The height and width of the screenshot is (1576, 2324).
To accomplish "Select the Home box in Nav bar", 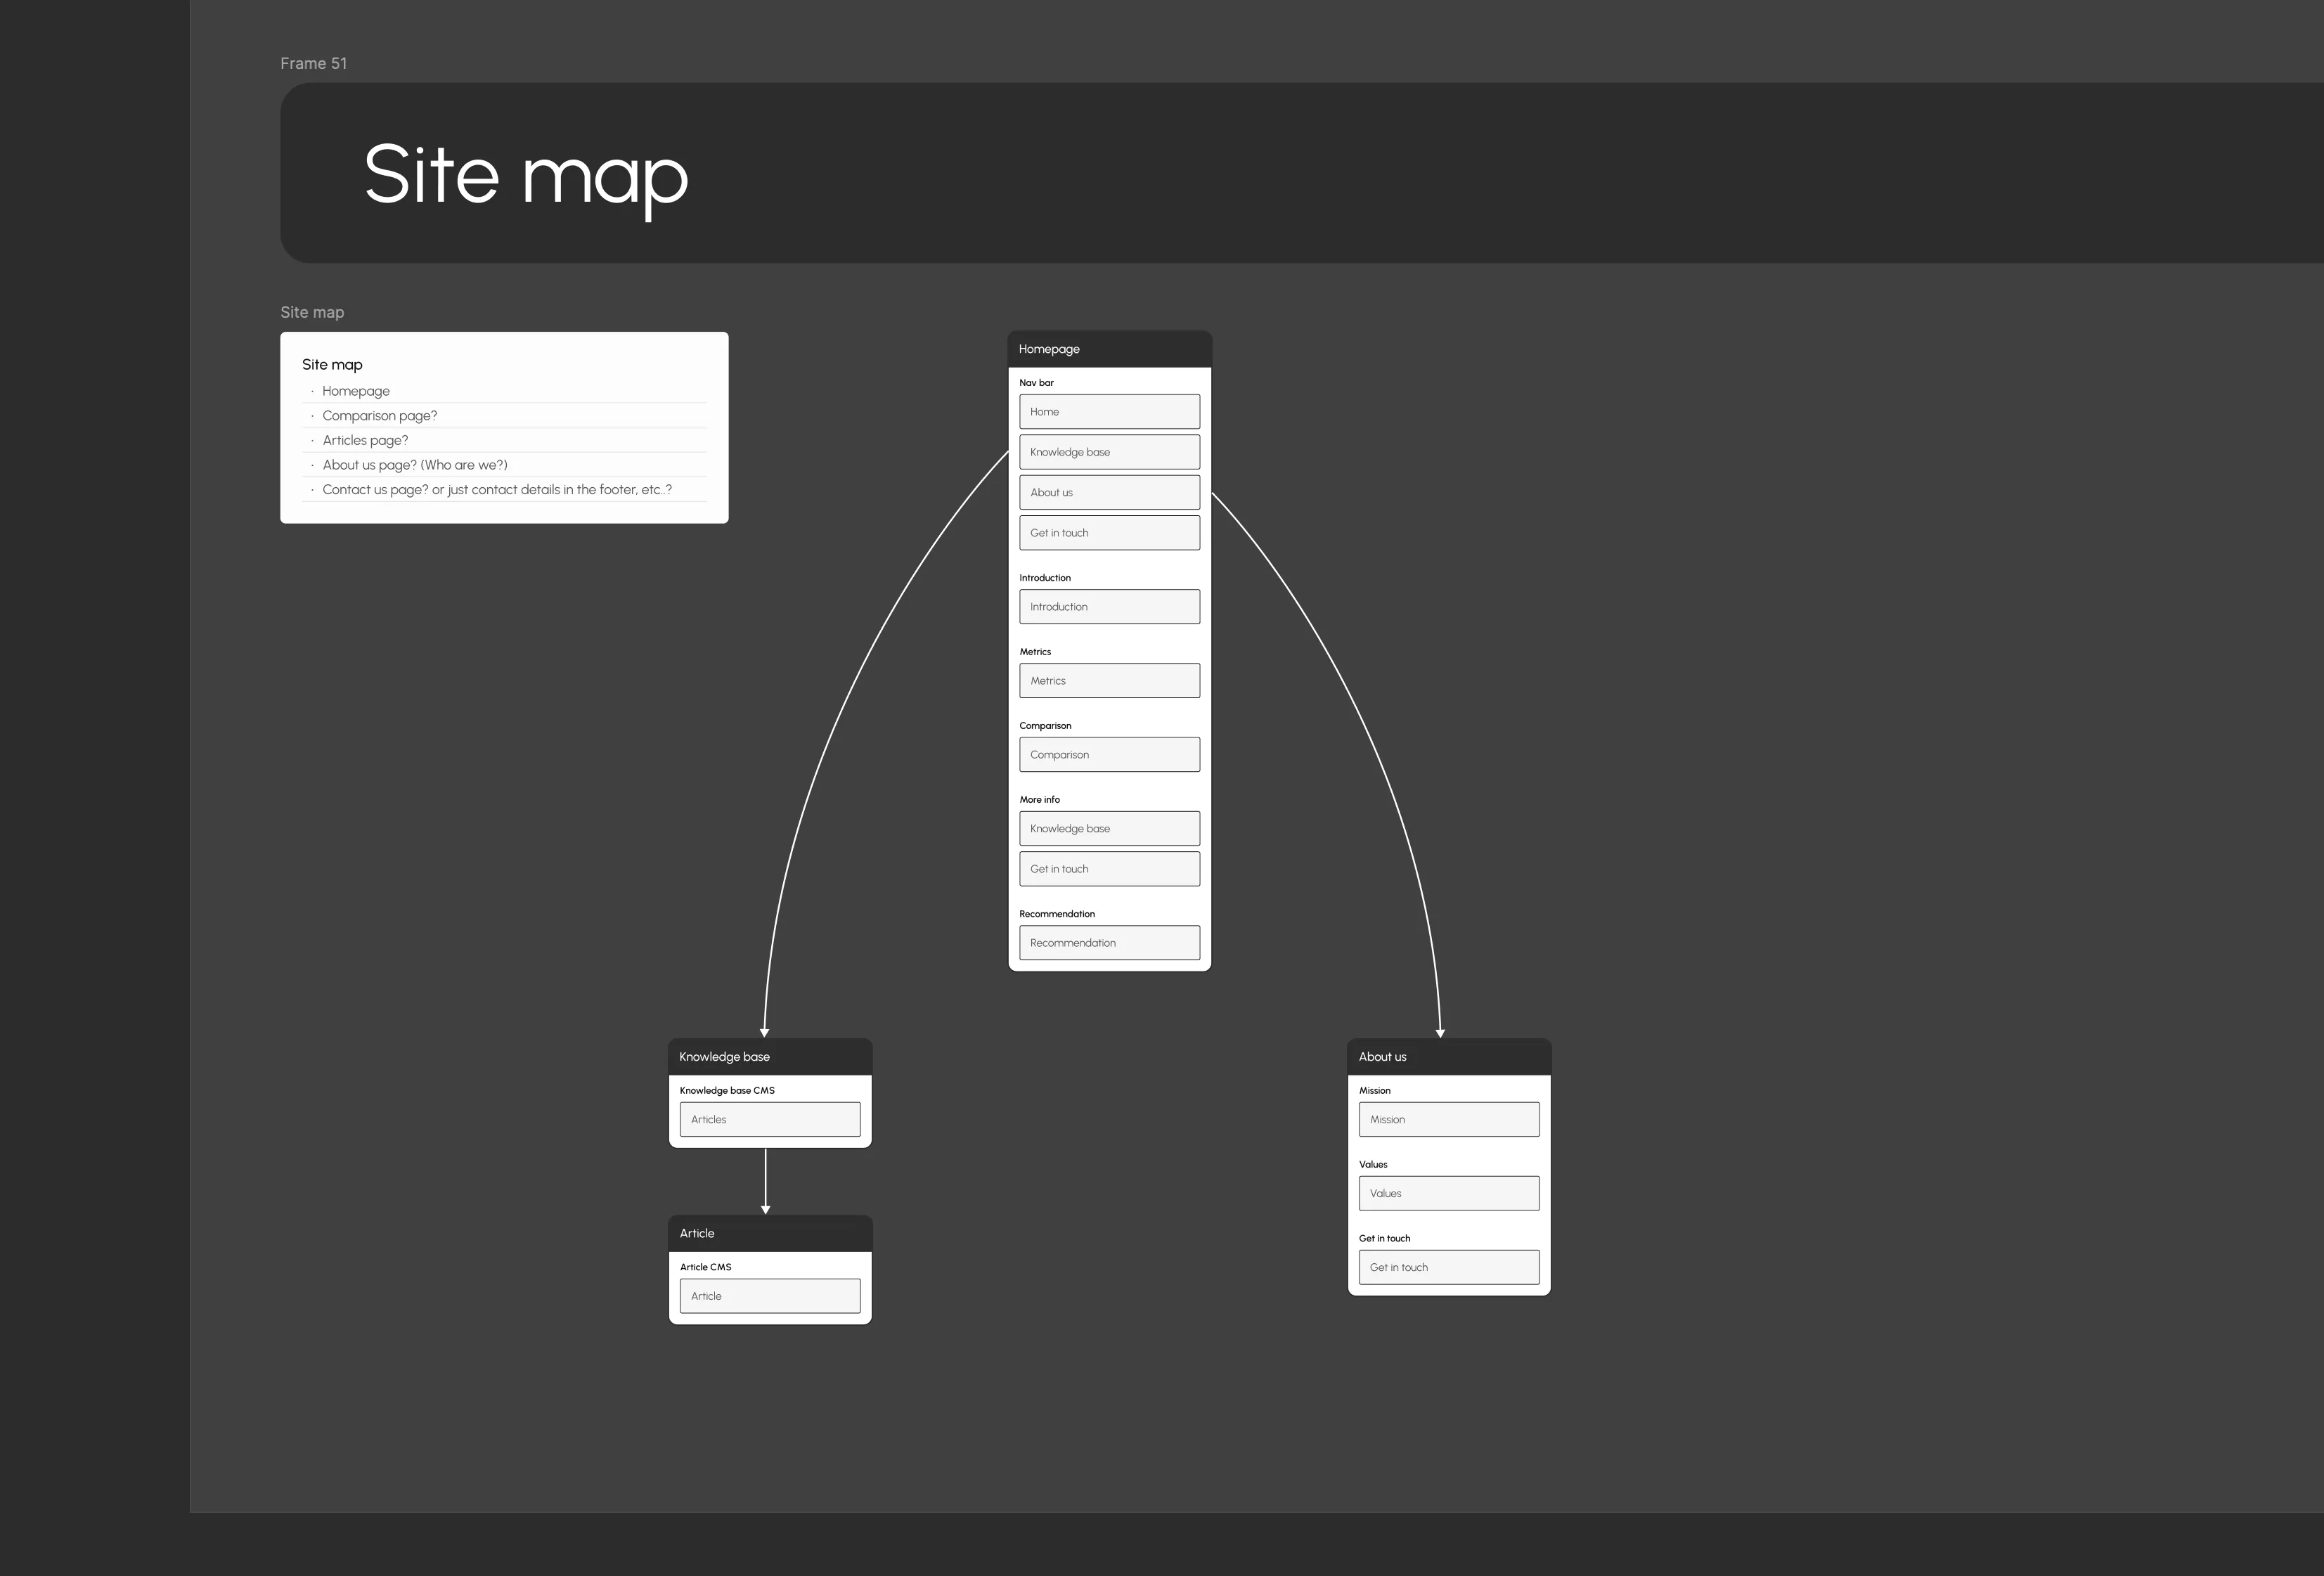I will coord(1110,412).
